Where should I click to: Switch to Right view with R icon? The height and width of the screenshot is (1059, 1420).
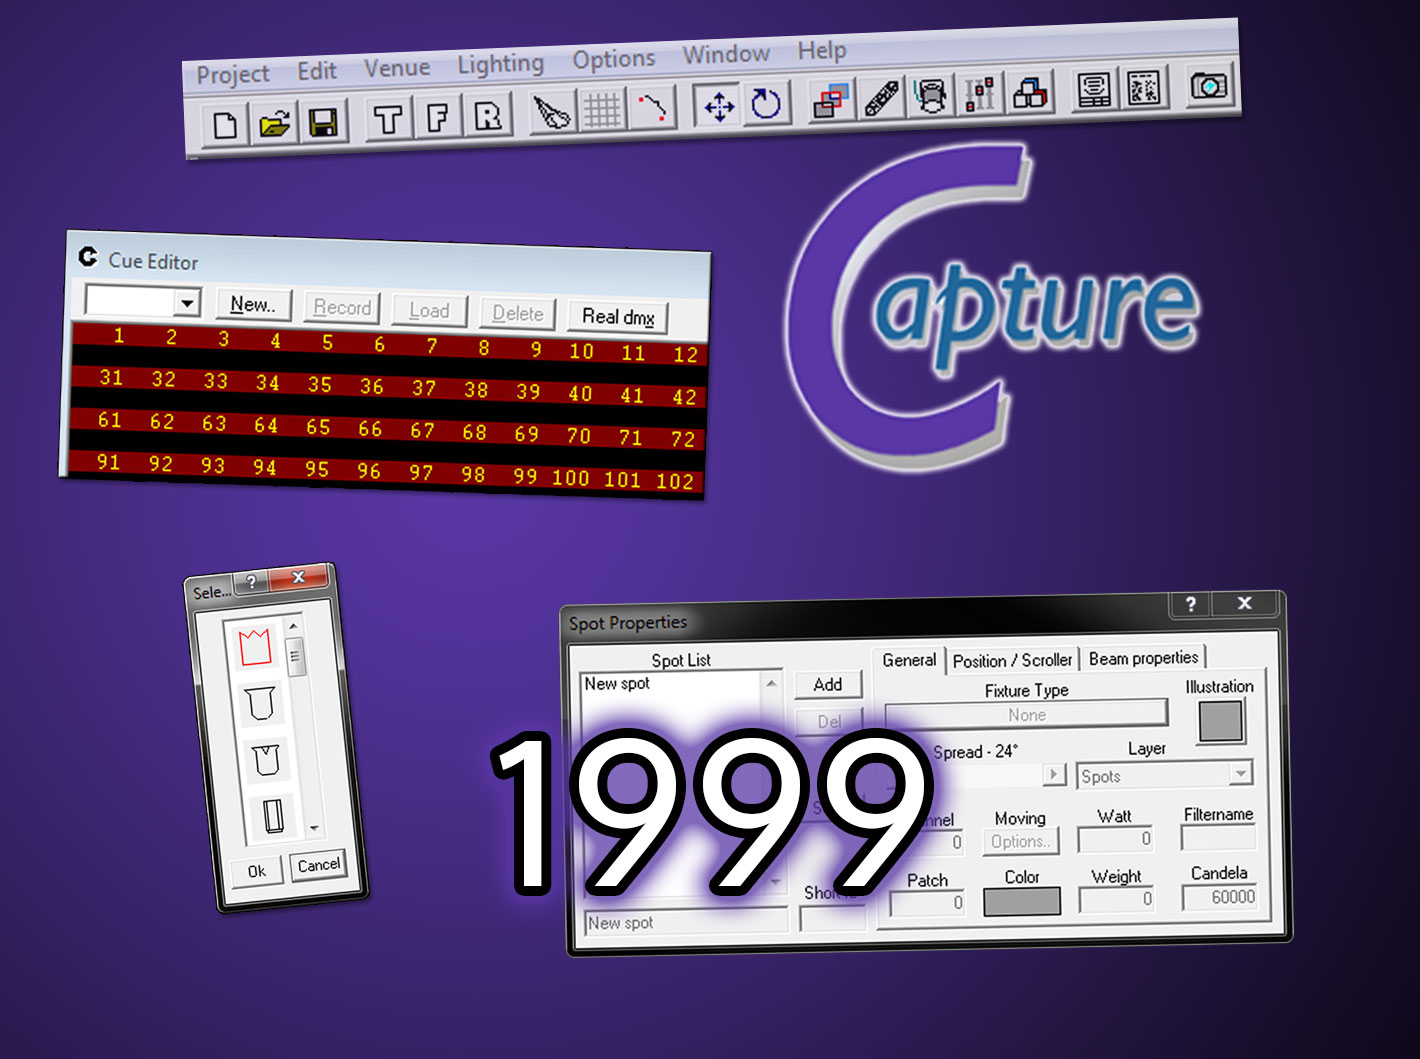pos(487,116)
